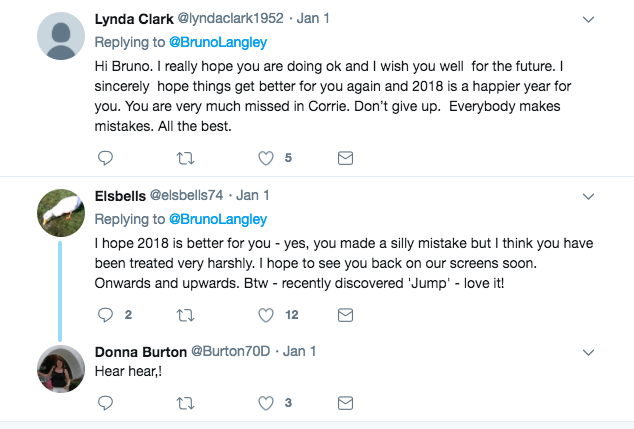634x429 pixels.
Task: Like Elsbells' tweet with 12 likes
Action: coord(266,315)
